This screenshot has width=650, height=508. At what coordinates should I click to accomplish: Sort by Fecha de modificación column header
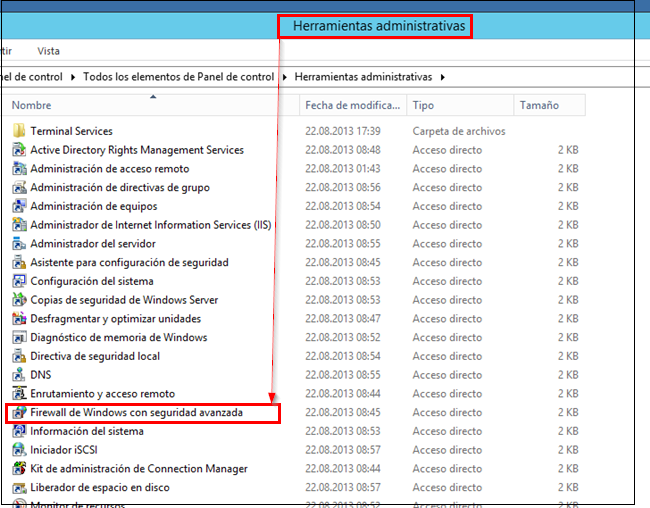pyautogui.click(x=353, y=105)
